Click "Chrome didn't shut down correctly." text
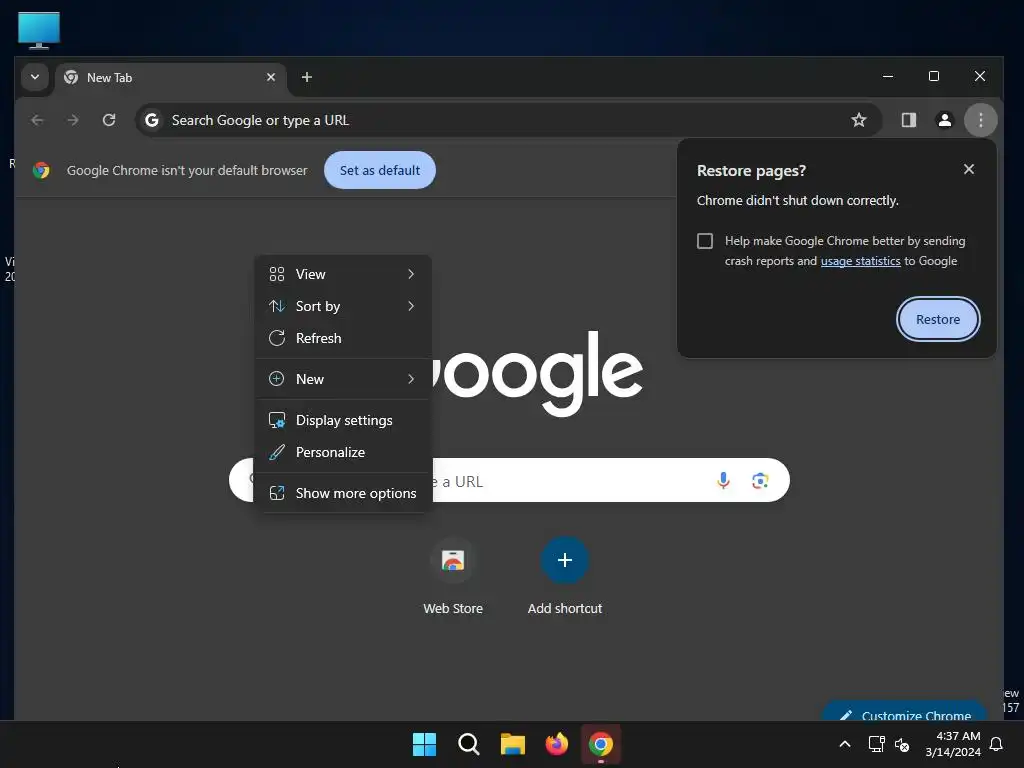This screenshot has height=768, width=1024. [797, 200]
